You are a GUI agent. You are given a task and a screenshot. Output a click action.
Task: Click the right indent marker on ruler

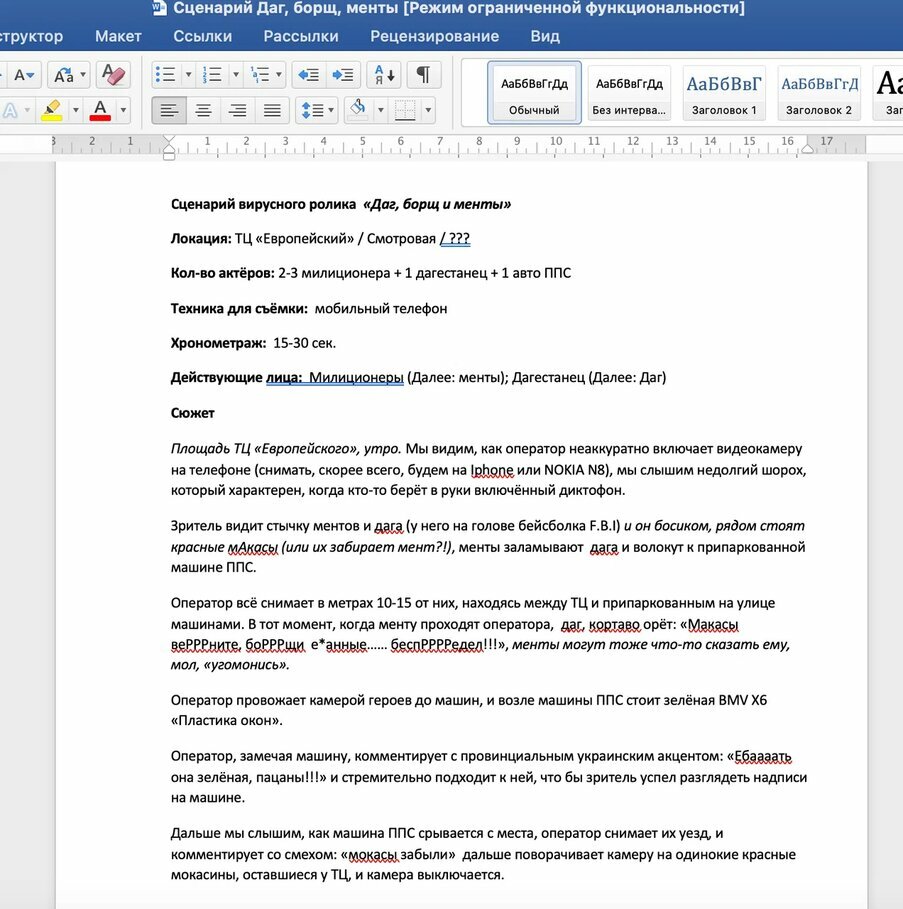click(807, 149)
